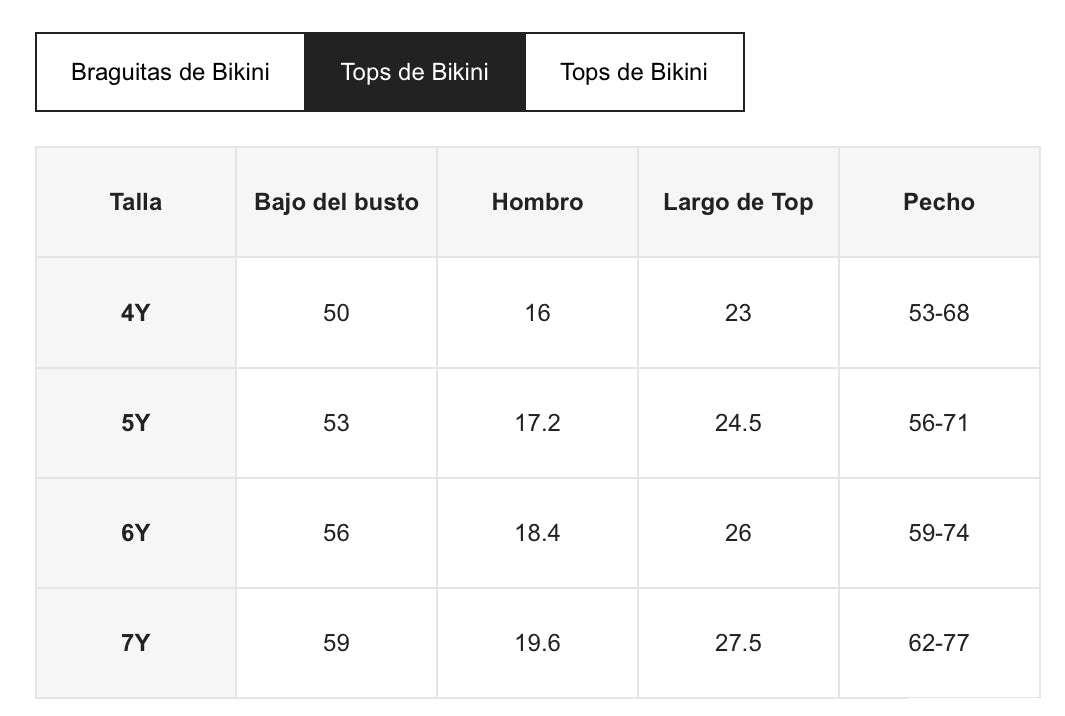Viewport: 1065px width, 716px height.
Task: Click the 27.5 Largo de Top cell
Action: pos(738,643)
